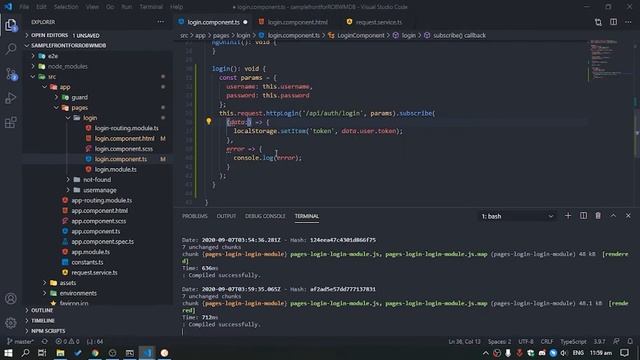
Task: Click the errors and warnings status indicator
Action: pos(68,341)
